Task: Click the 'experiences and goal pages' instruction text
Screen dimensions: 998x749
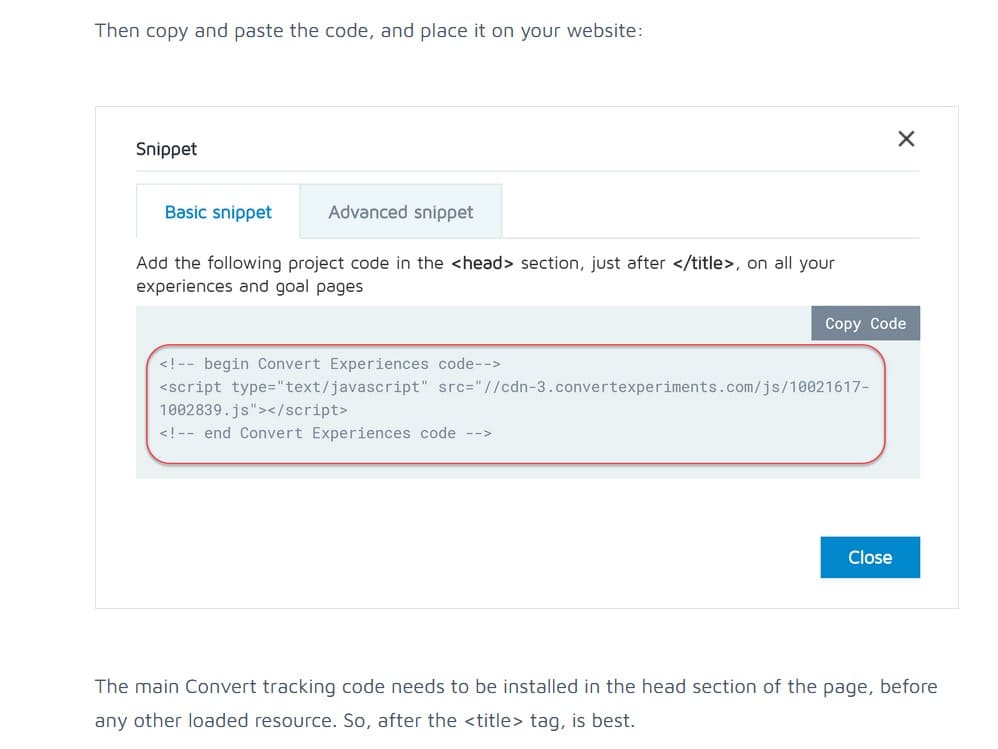Action: [250, 287]
